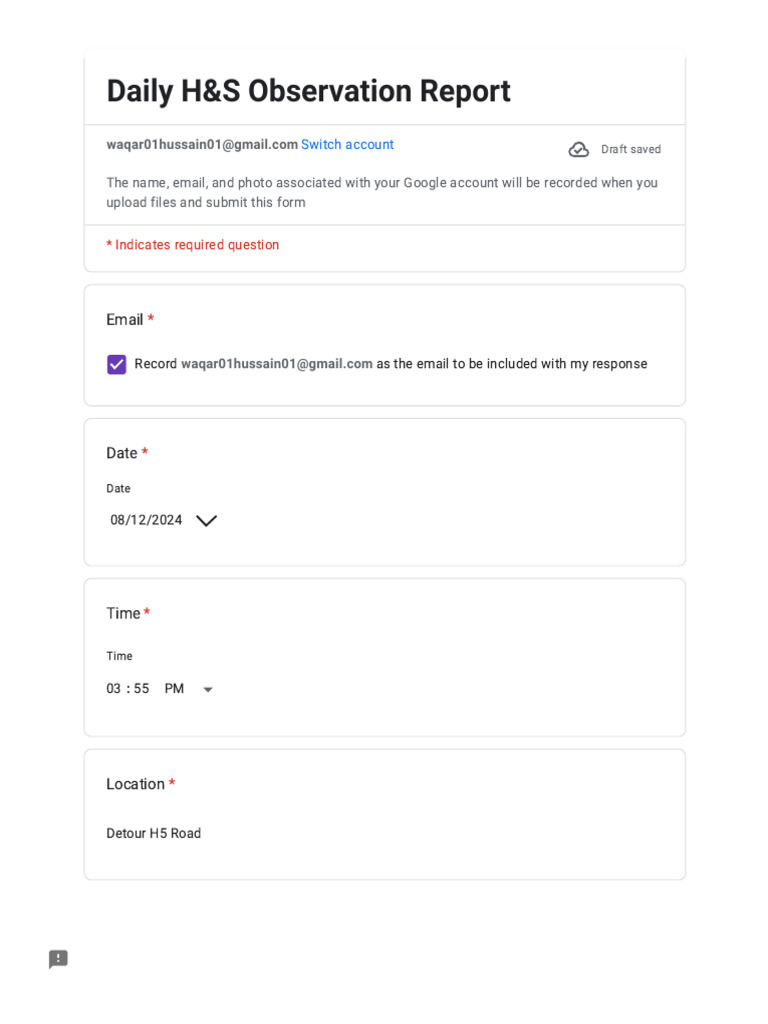Click the report feedback icon
The width and height of the screenshot is (768, 1024).
pyautogui.click(x=58, y=959)
